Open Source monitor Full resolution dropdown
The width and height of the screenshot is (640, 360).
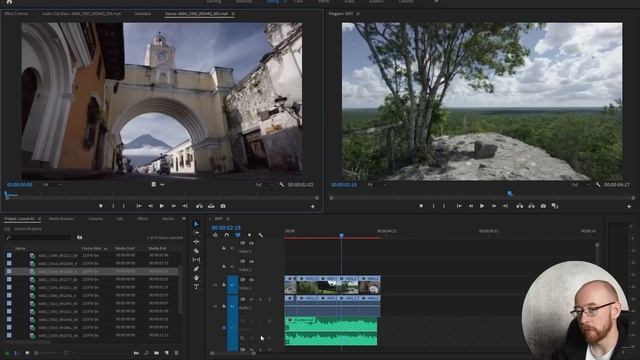(x=264, y=185)
